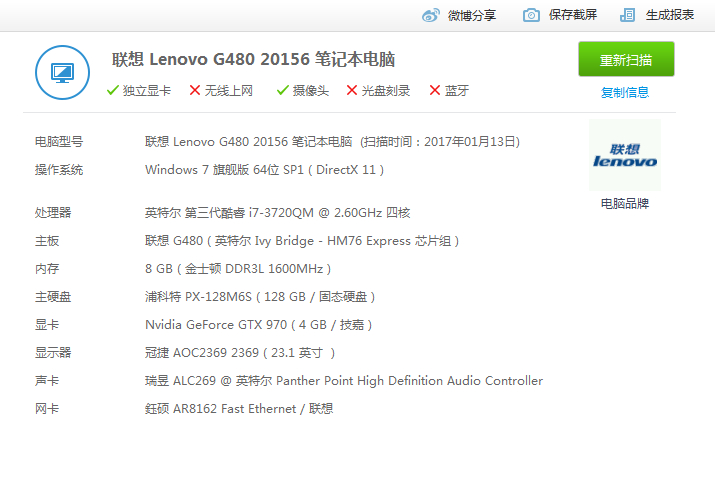Click the 电脑型号 row label

59,142
